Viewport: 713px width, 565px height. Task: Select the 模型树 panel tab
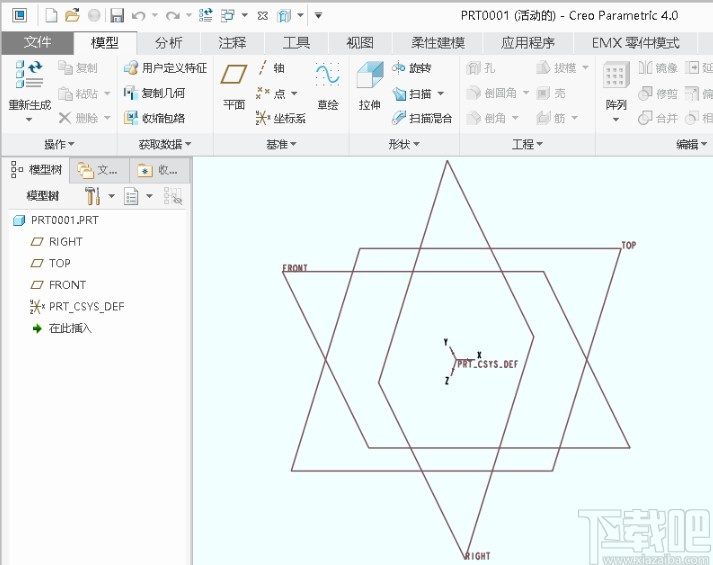pyautogui.click(x=36, y=170)
